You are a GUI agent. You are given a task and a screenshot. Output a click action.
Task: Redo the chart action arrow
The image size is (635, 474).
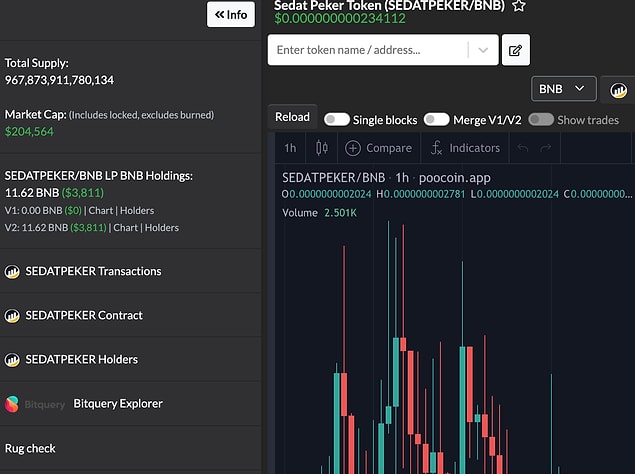(546, 148)
